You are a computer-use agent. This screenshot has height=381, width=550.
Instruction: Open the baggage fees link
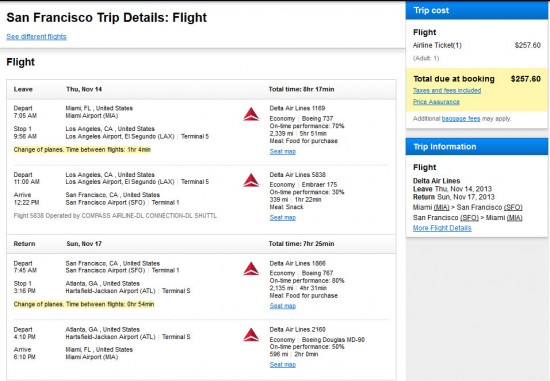pyautogui.click(x=461, y=119)
